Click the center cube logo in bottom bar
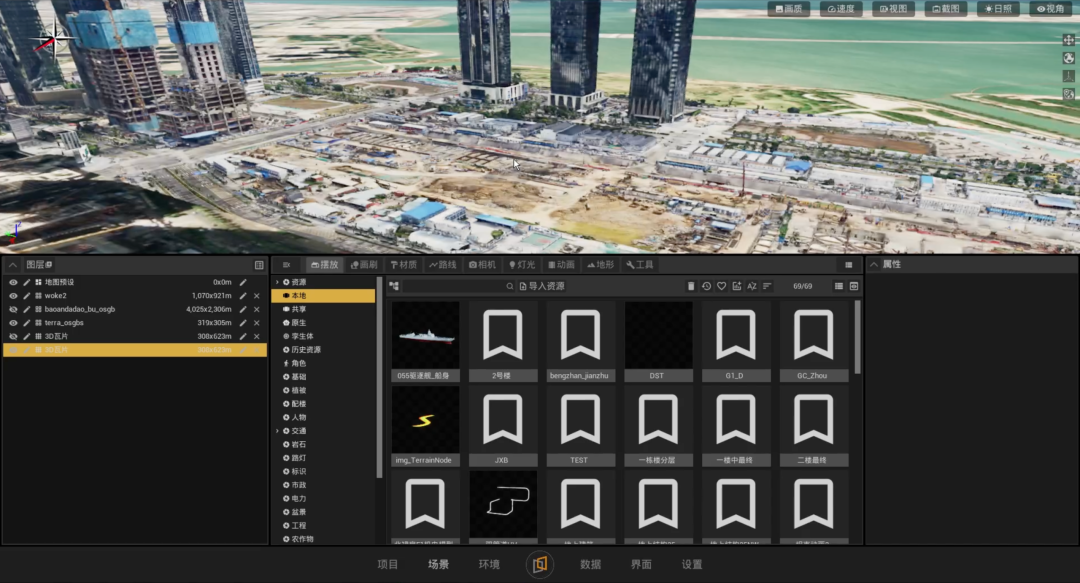This screenshot has width=1080, height=583. (x=540, y=564)
